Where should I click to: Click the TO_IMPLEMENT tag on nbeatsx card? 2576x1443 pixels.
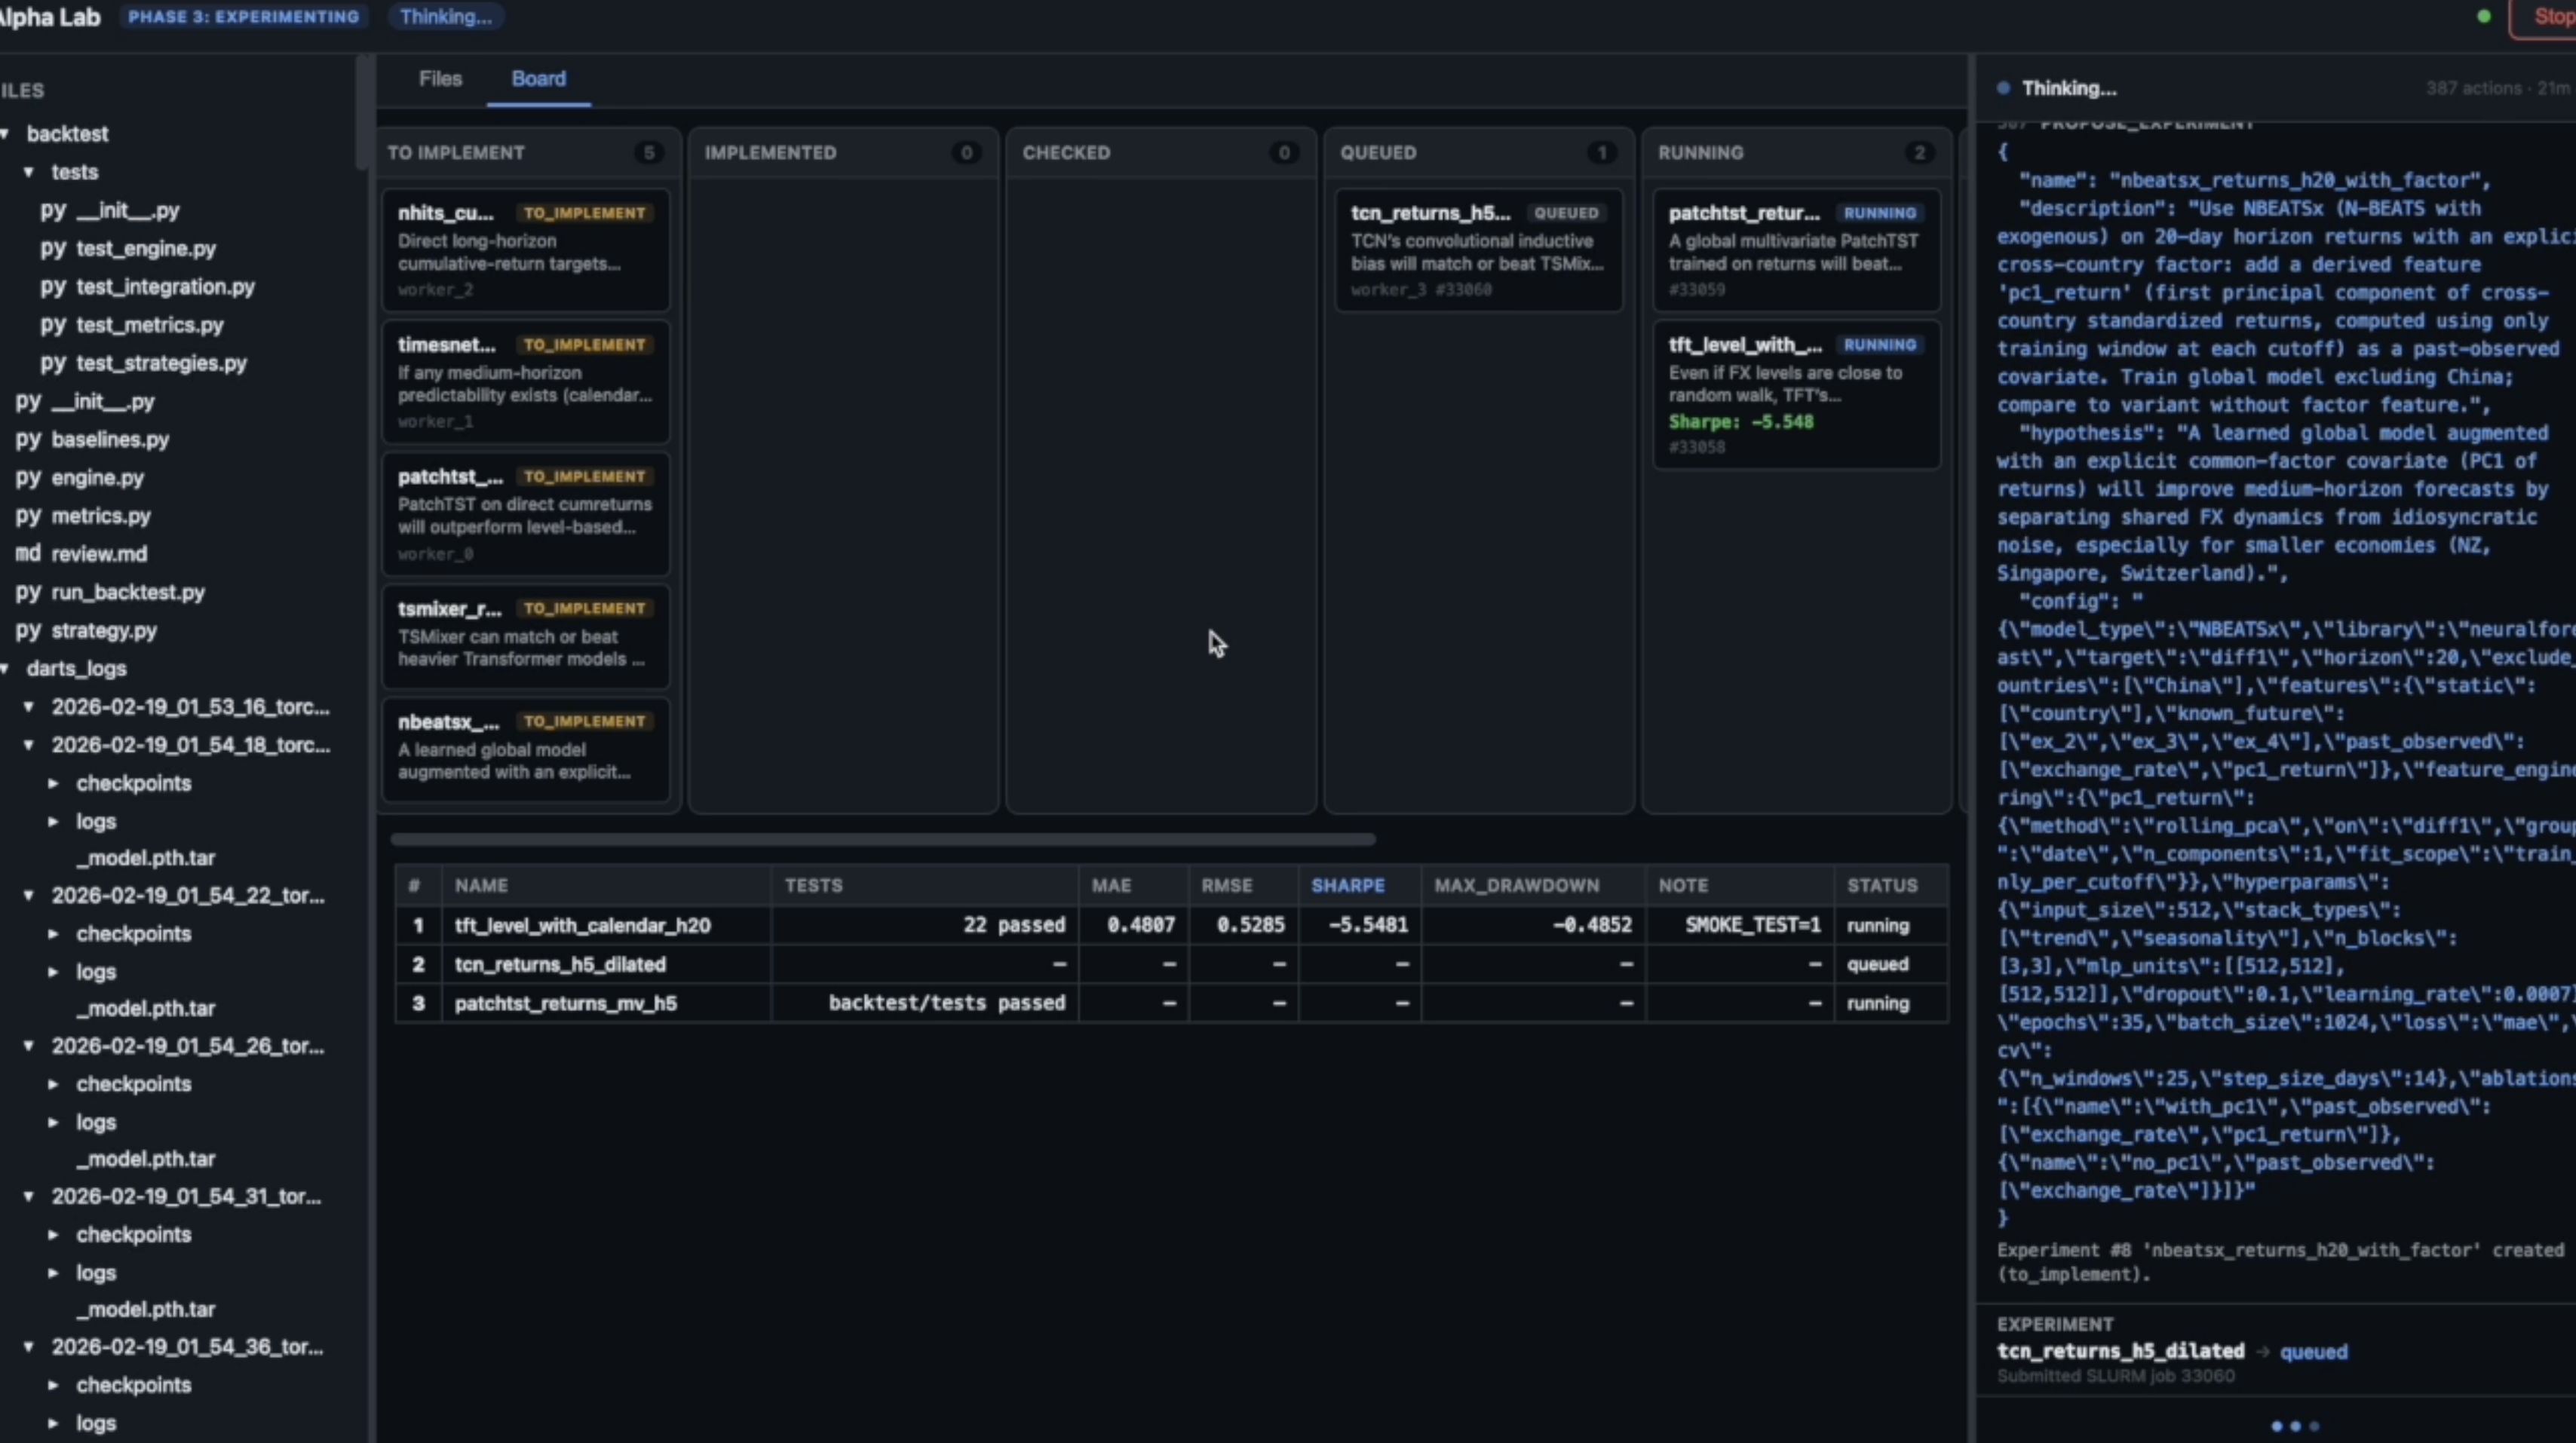(x=585, y=721)
